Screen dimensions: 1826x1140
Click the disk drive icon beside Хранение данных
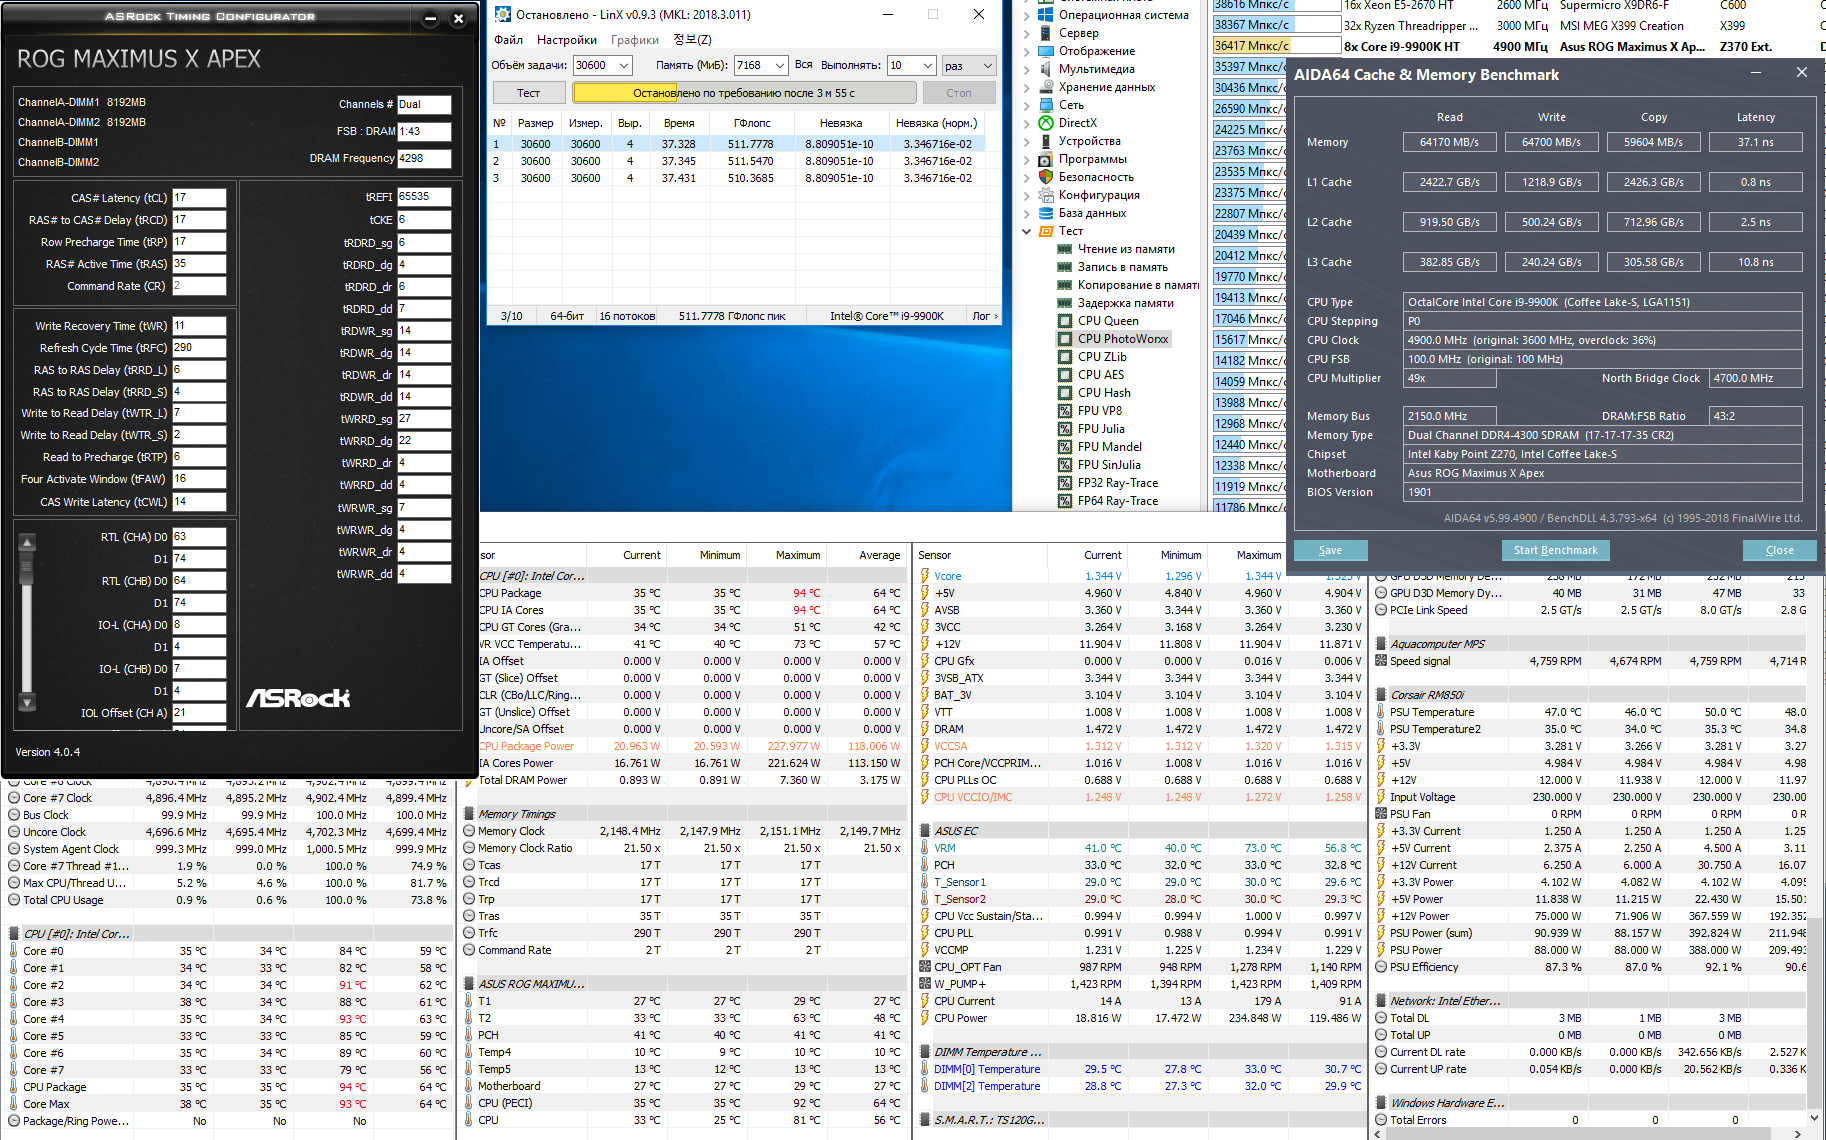pos(1045,87)
